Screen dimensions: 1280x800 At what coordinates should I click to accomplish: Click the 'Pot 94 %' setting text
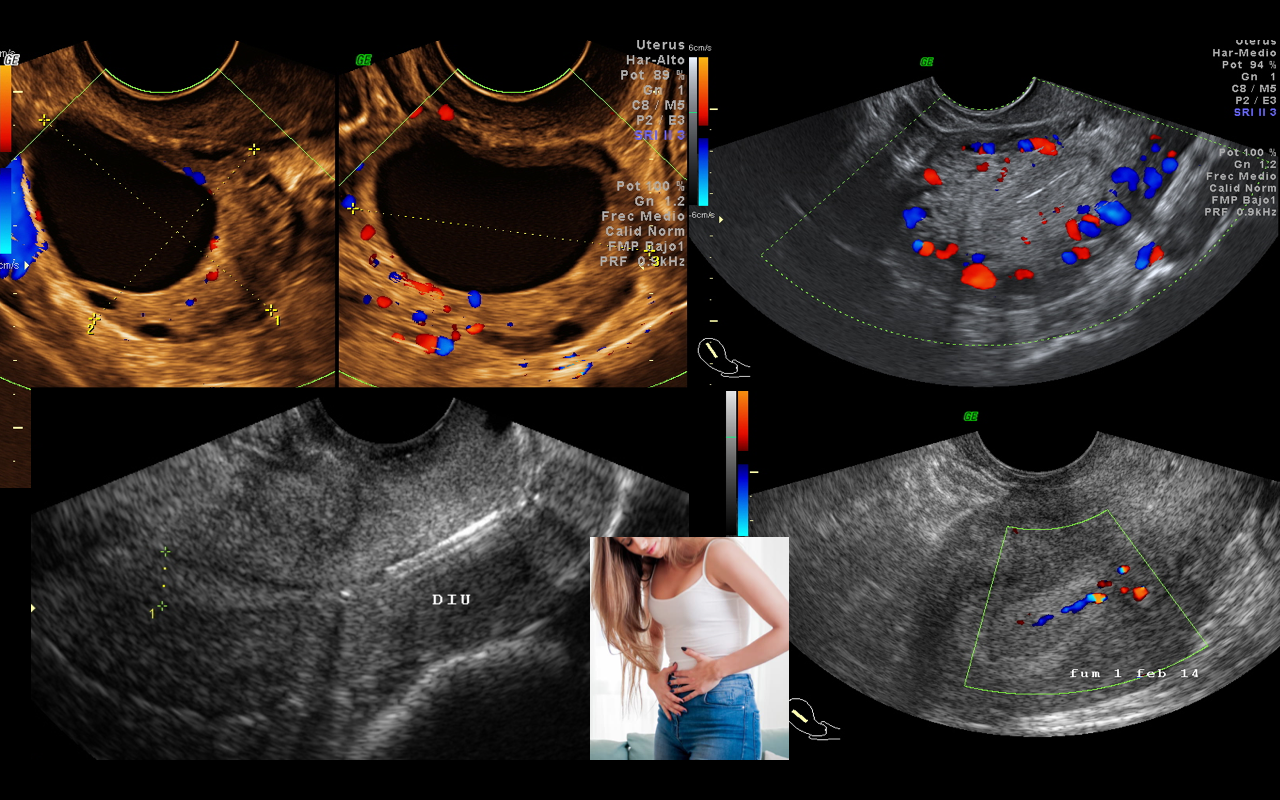(x=1249, y=65)
